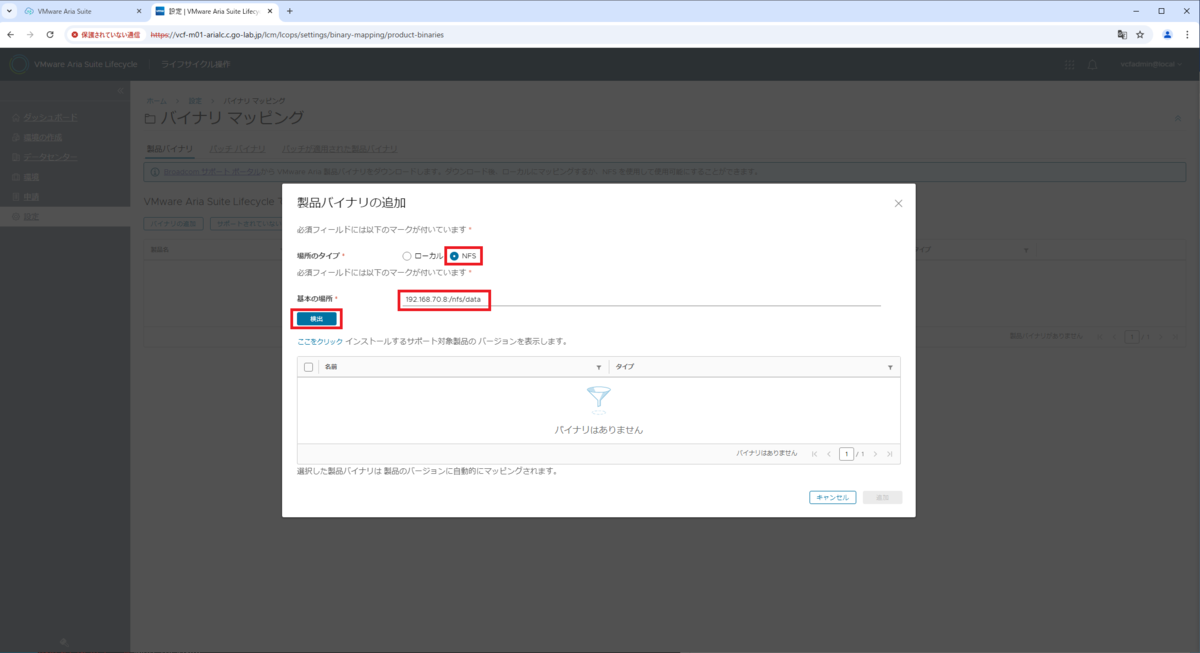Image resolution: width=1200 pixels, height=653 pixels.
Task: Click the 追加 button in the dialog
Action: pos(882,497)
